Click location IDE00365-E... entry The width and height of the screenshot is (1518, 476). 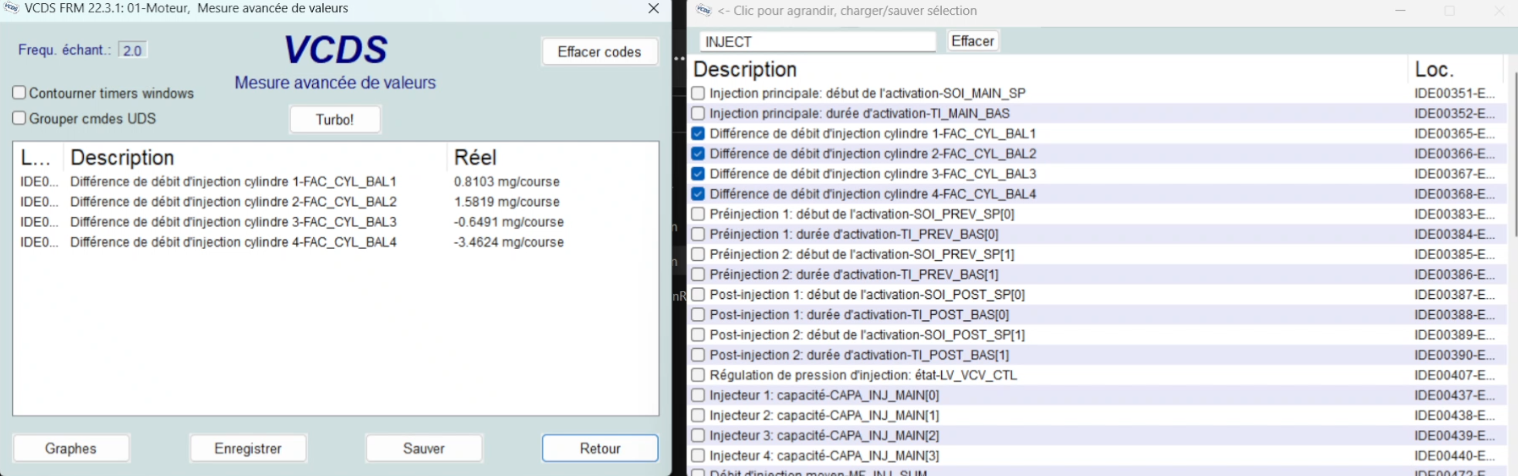click(1454, 133)
